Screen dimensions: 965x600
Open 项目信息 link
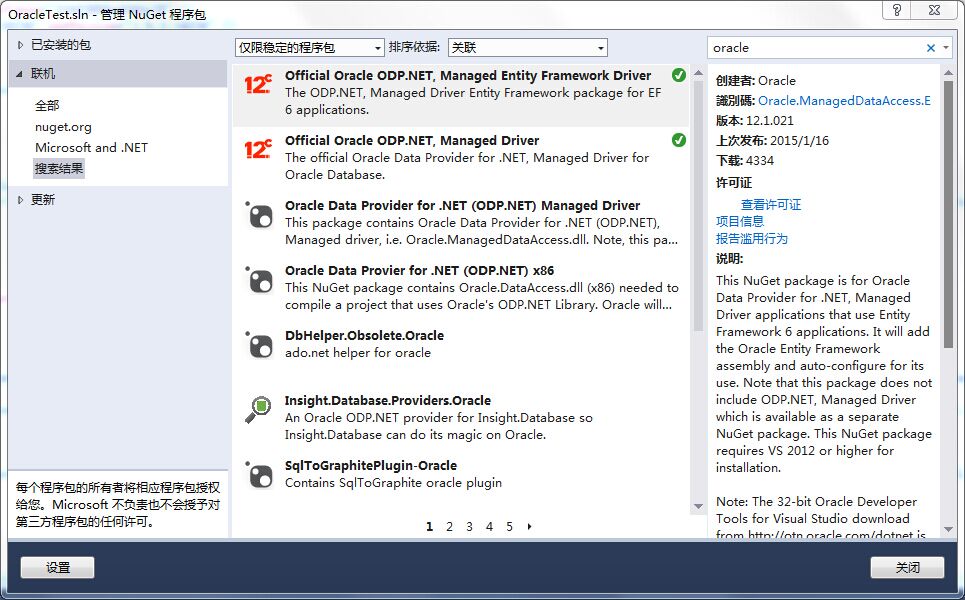740,222
